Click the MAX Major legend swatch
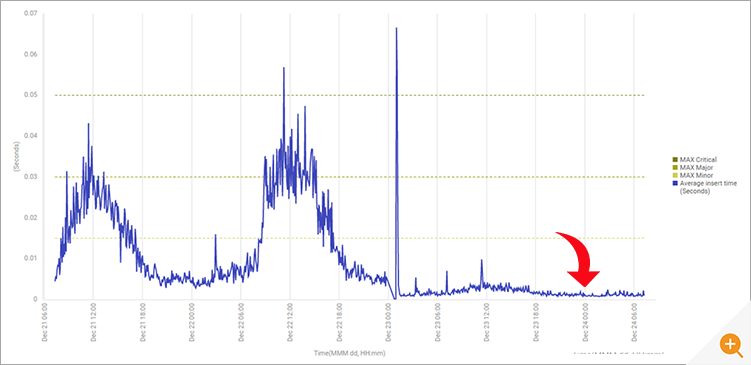 coord(675,168)
